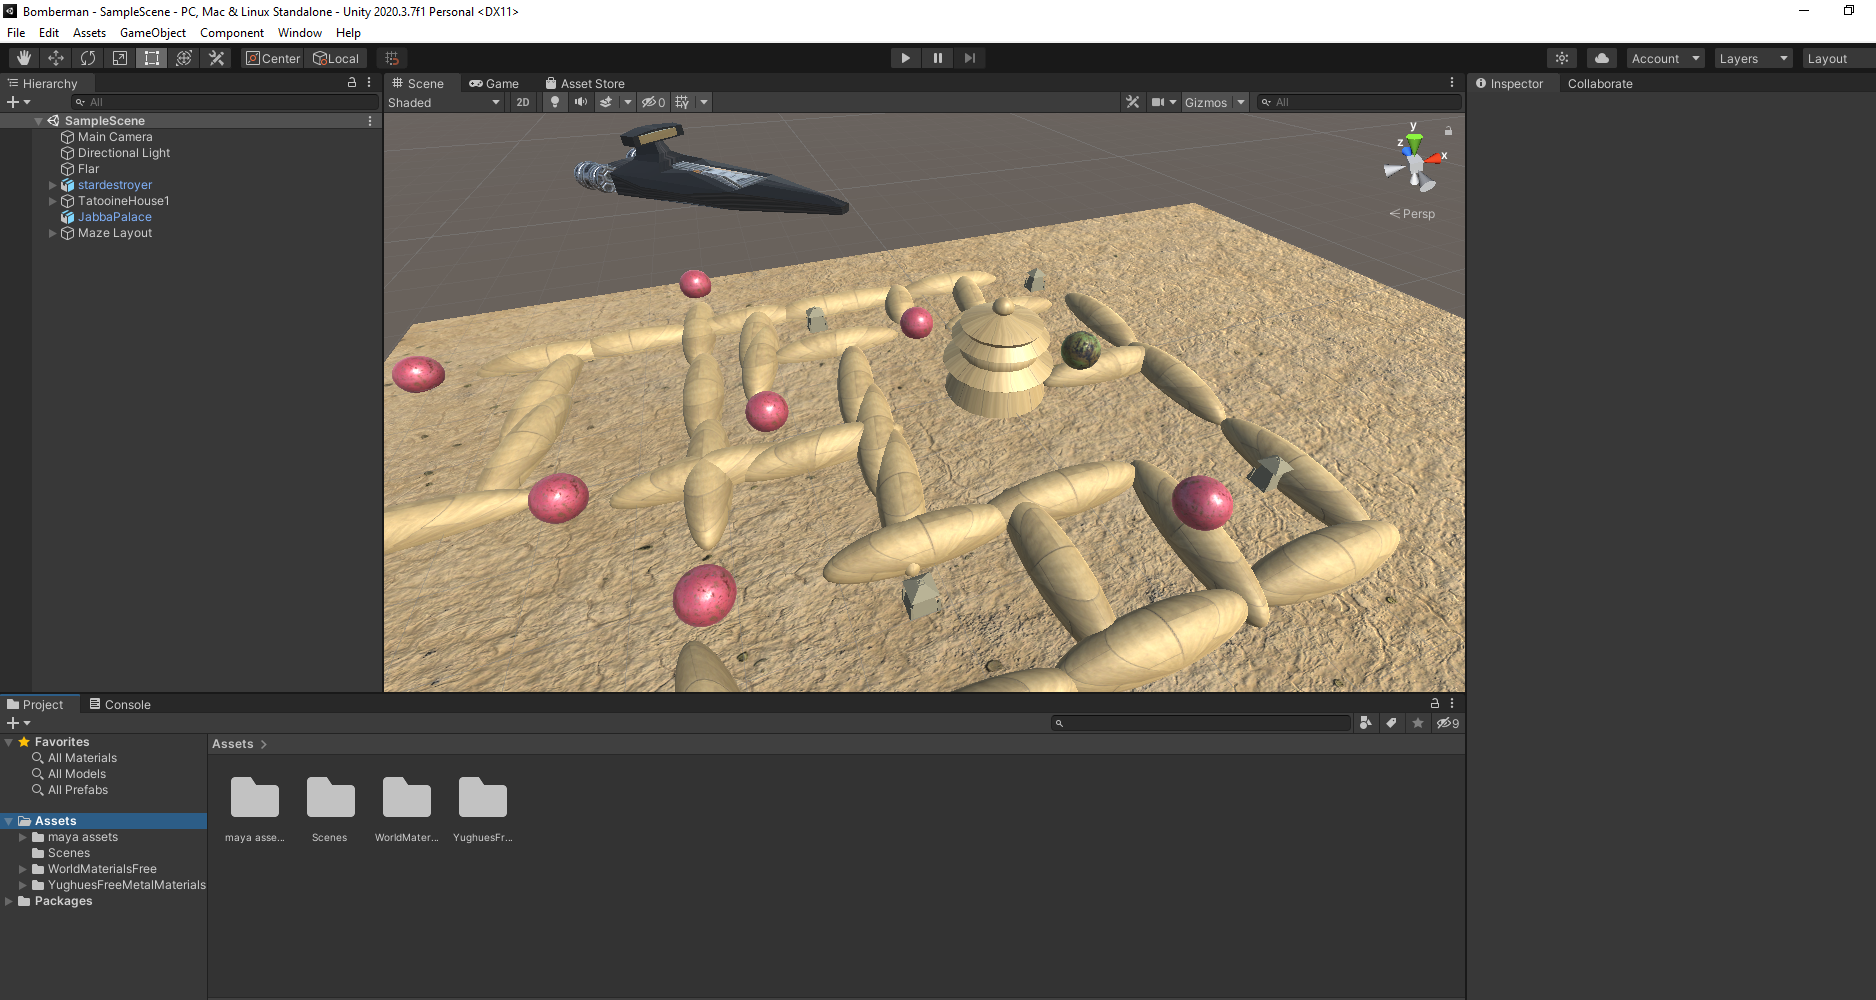
Task: Select the Move tool
Action: pyautogui.click(x=56, y=58)
